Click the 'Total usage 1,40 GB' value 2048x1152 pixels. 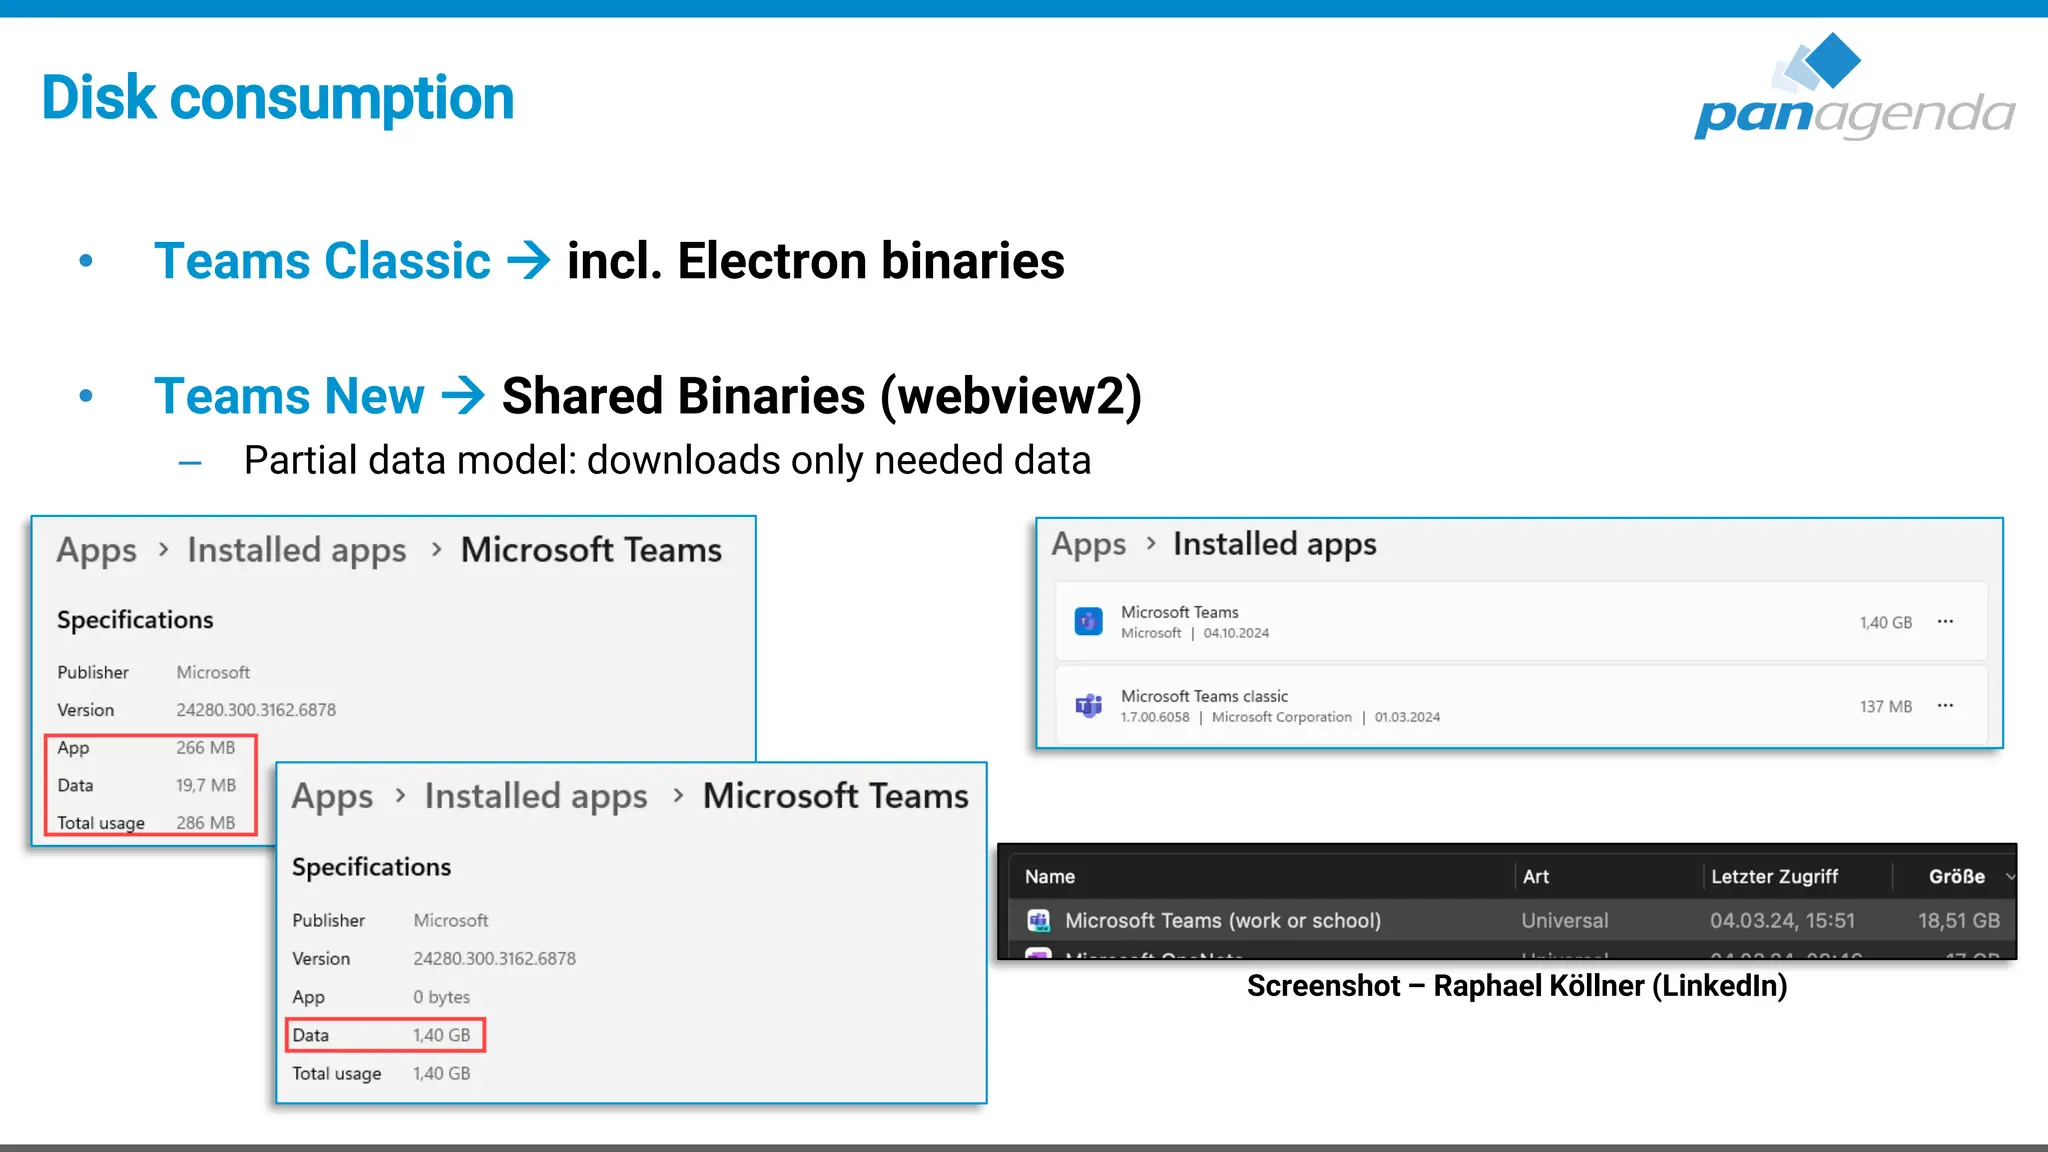point(441,1073)
